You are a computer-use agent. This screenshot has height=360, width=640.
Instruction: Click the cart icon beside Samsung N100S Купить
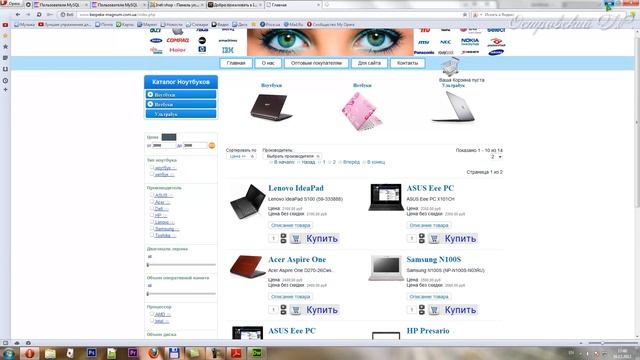pos(434,310)
